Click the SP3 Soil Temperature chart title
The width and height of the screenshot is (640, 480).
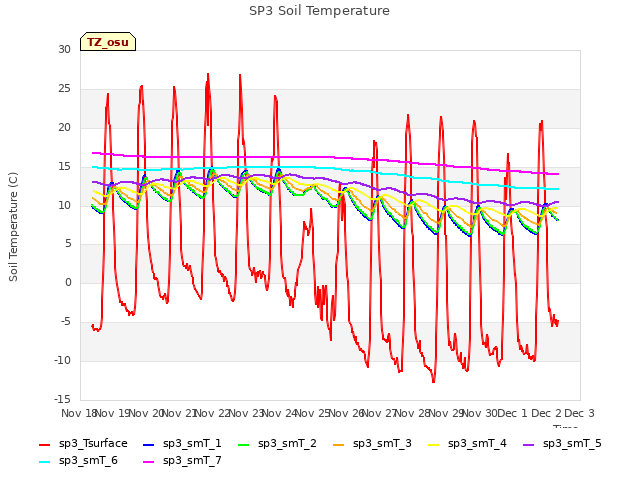[x=319, y=11]
